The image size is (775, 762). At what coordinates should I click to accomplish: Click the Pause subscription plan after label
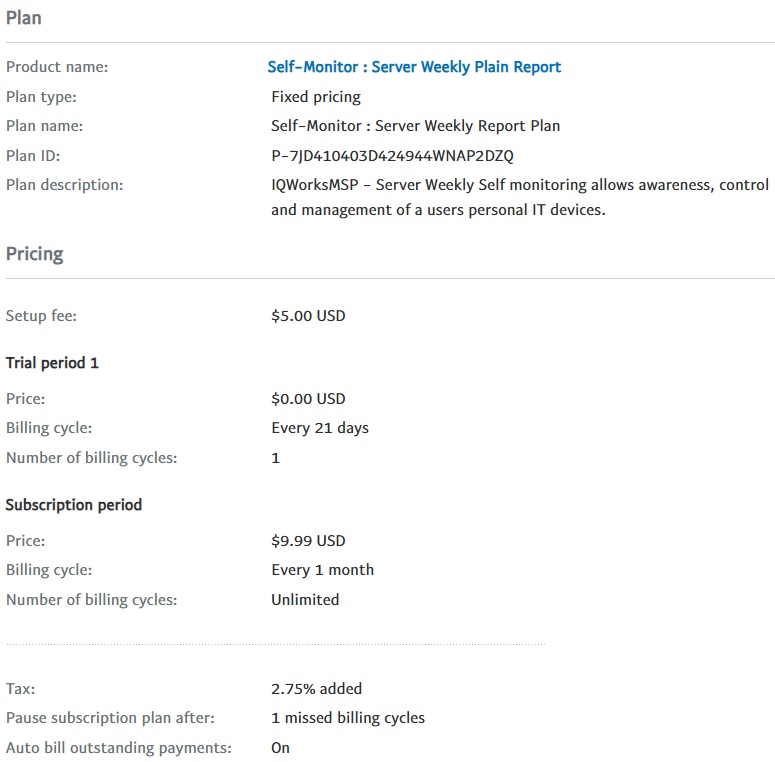click(x=110, y=718)
